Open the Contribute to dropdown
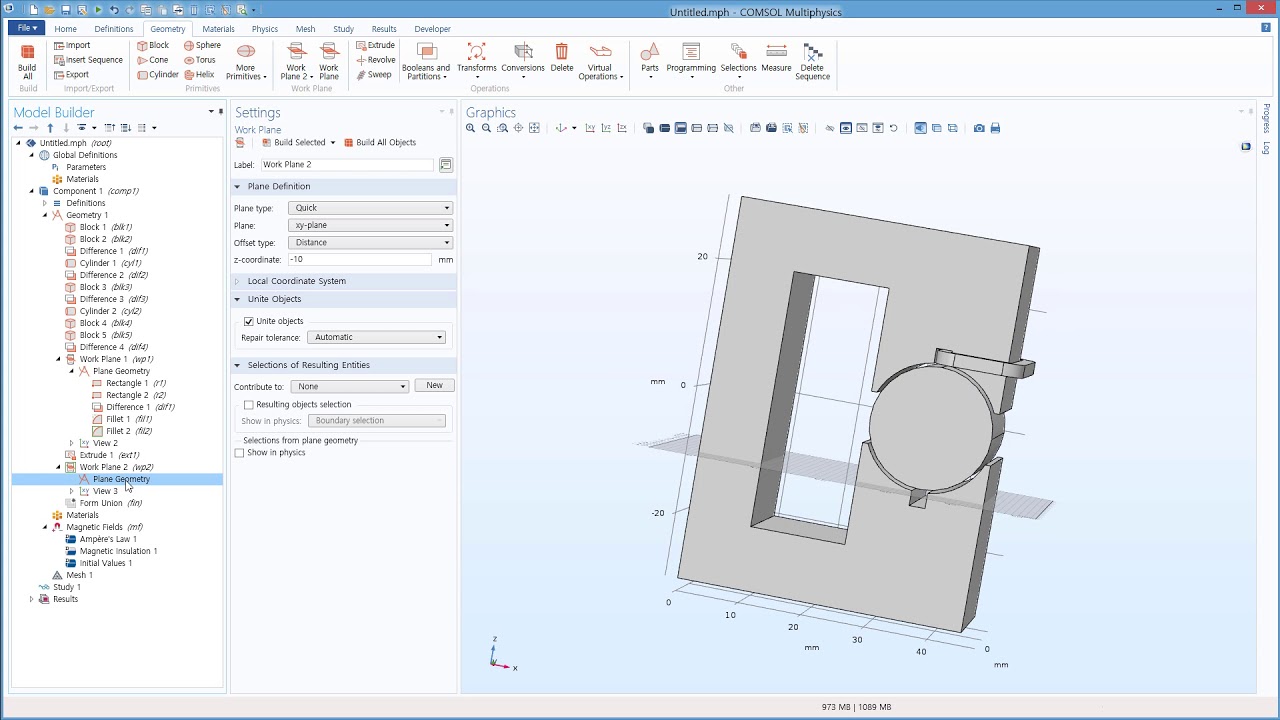Viewport: 1280px width, 720px height. tap(350, 386)
